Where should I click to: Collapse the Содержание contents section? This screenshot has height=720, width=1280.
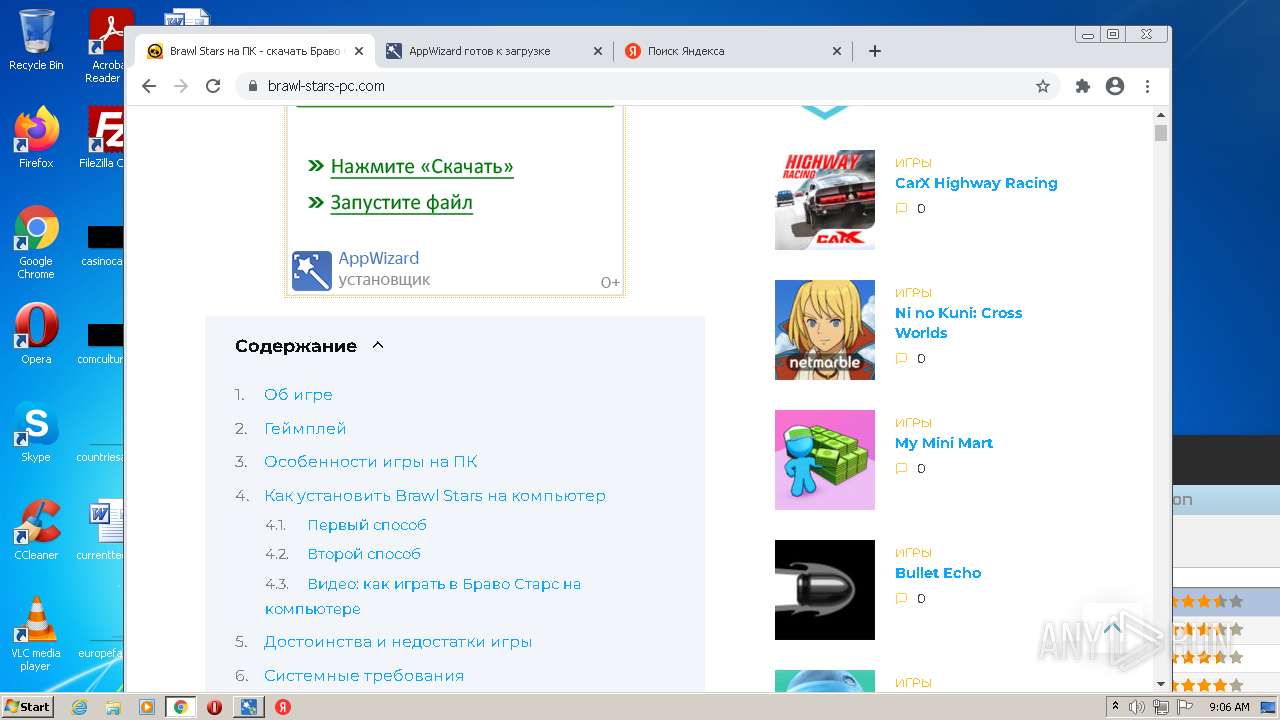[378, 346]
